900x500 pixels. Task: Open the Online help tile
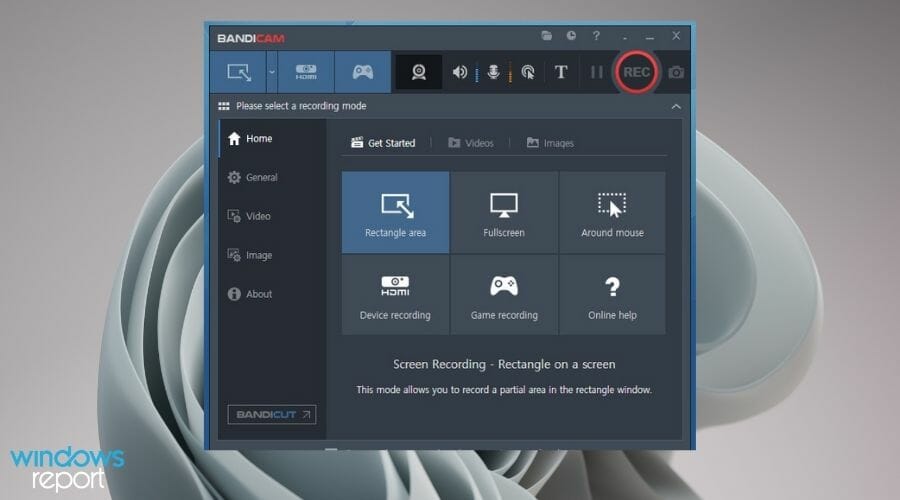[x=612, y=294]
